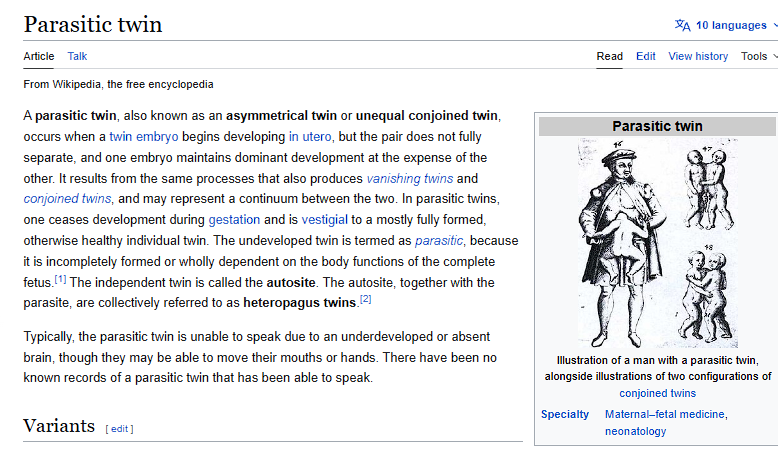
Task: Click the Parasitic twin page title
Action: pos(93,24)
